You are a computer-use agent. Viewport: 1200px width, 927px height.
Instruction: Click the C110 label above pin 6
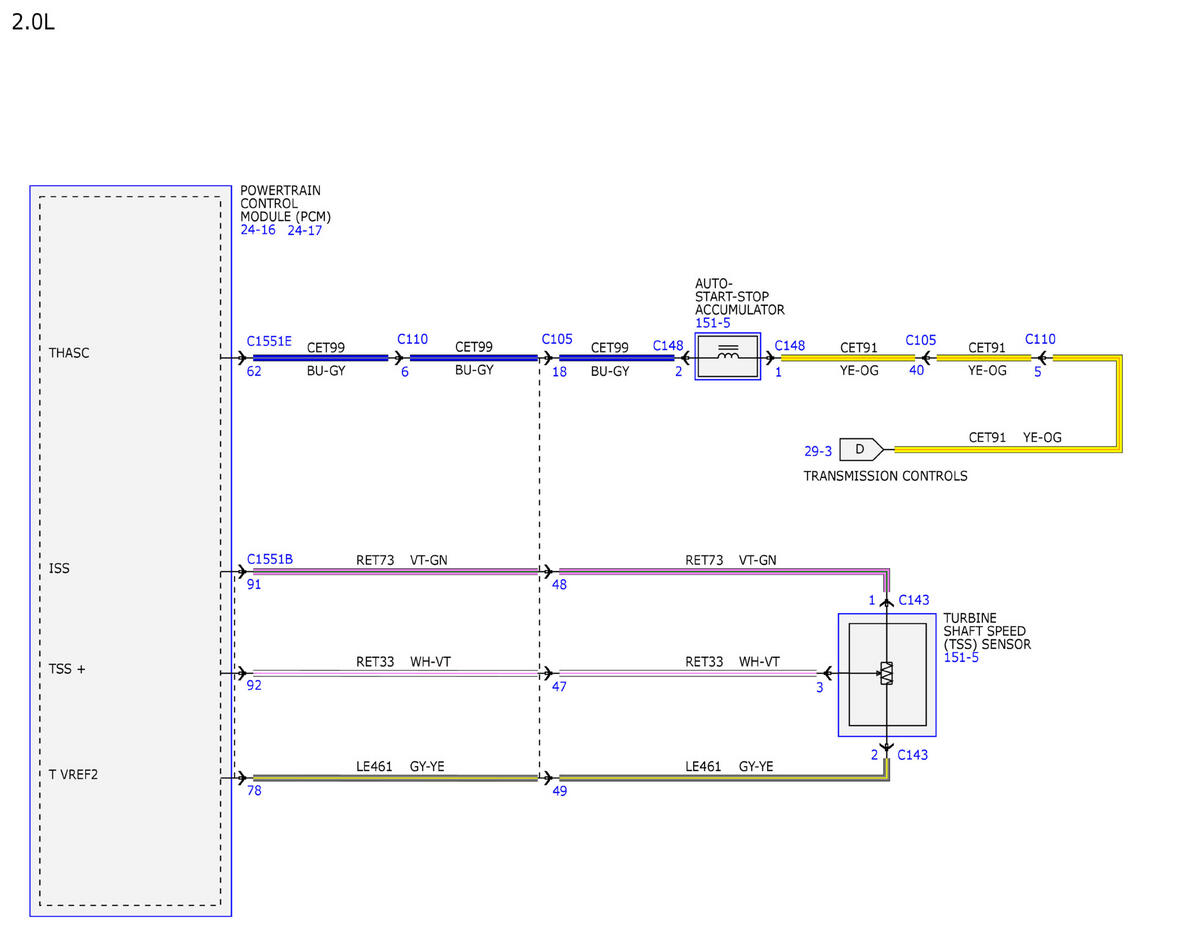coord(413,339)
